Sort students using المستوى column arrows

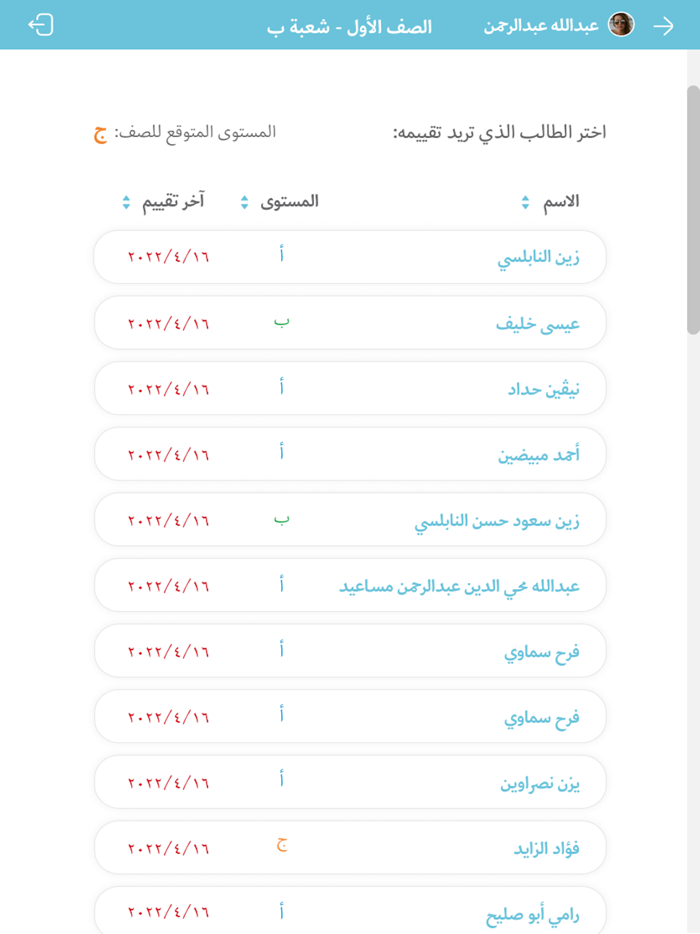click(243, 201)
